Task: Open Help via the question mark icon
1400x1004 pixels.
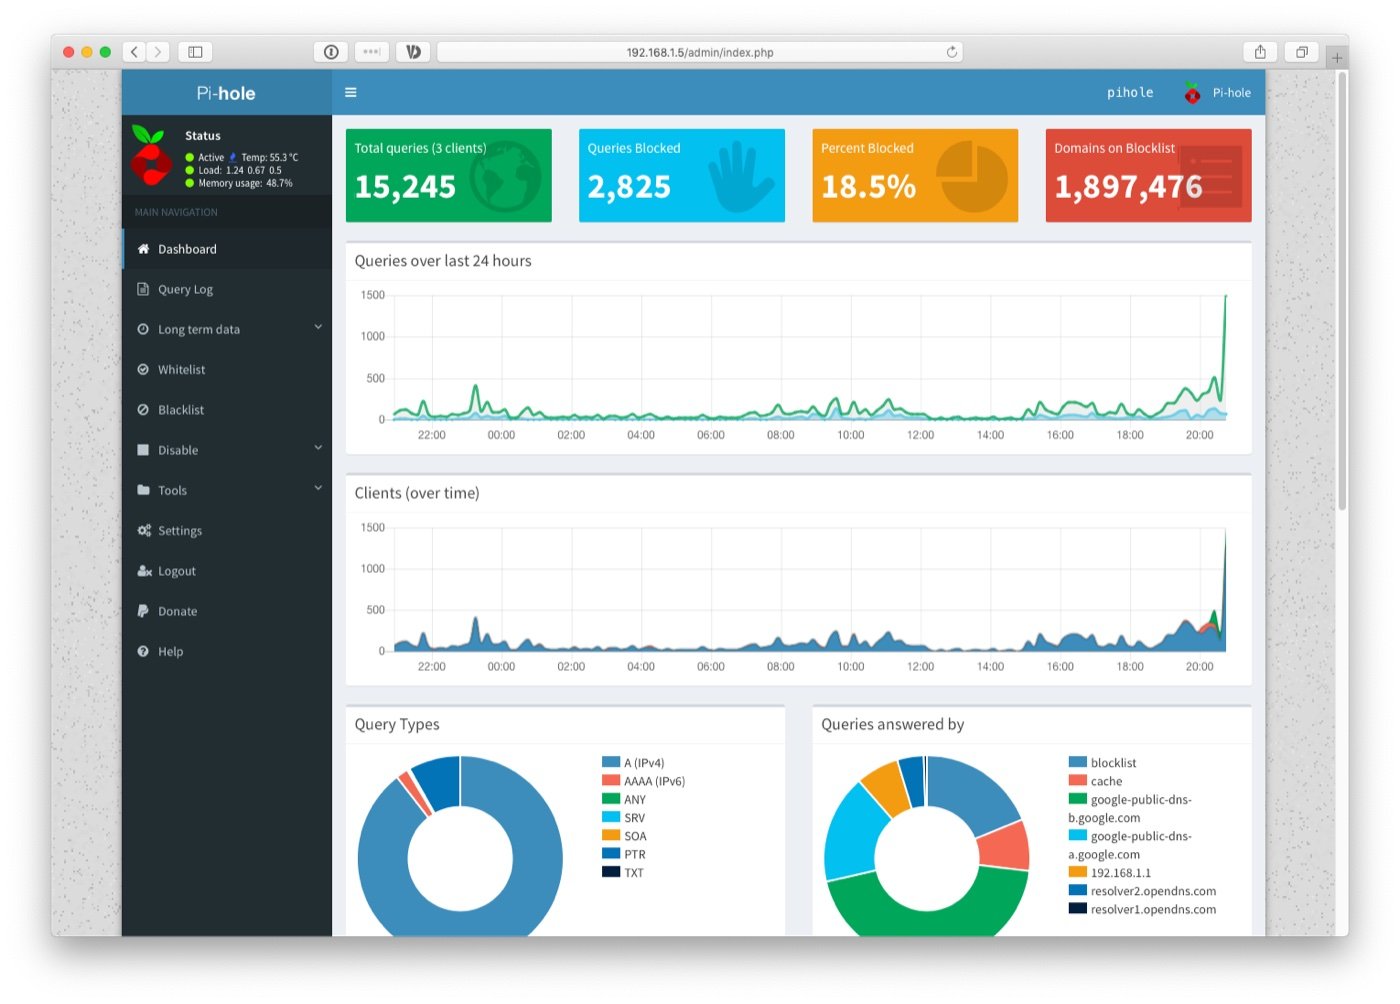Action: [x=143, y=651]
